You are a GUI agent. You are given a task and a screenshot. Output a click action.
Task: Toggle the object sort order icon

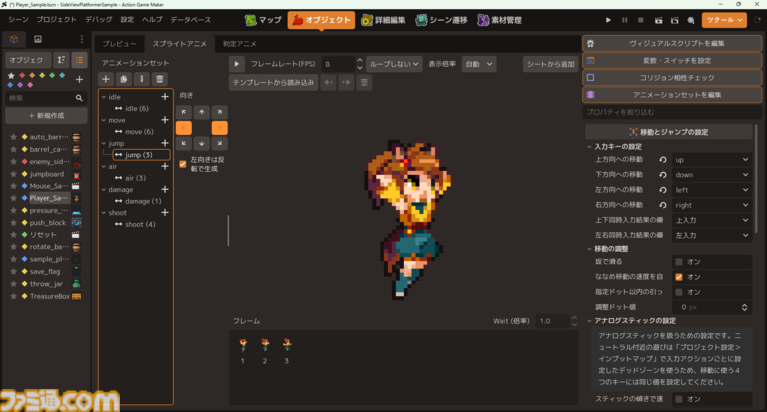point(61,60)
